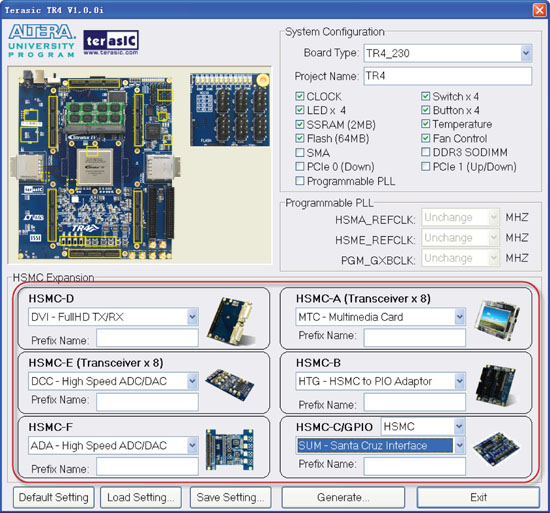
Task: Click the Santa Cruz interface board image
Action: pos(496,449)
